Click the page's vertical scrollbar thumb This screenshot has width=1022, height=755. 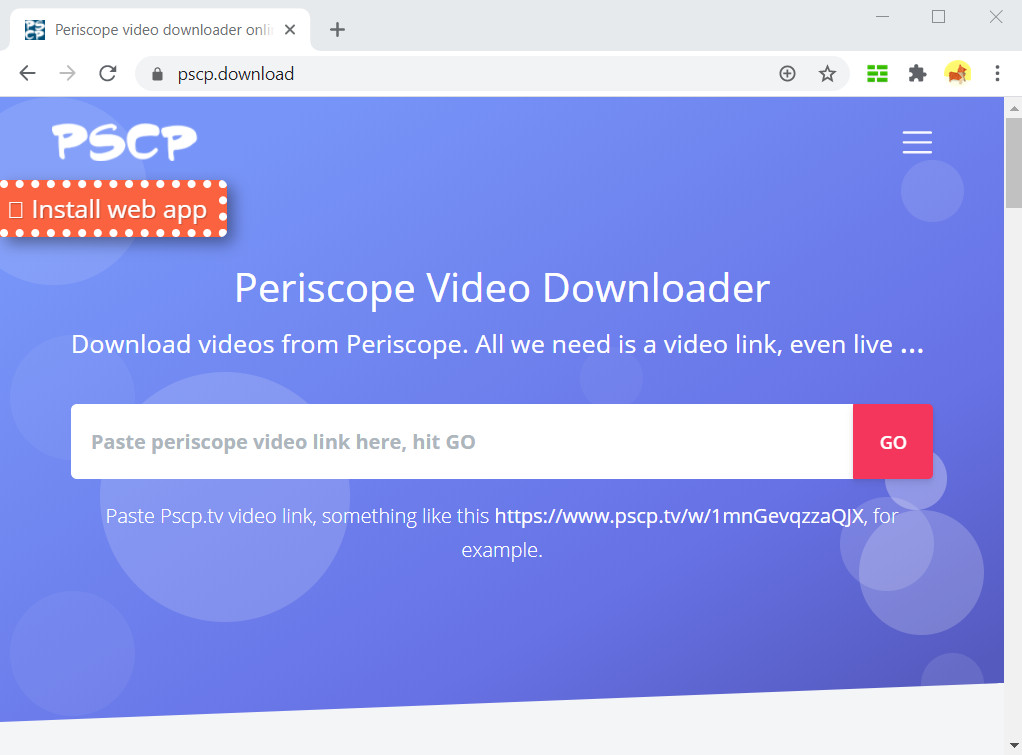pos(1014,163)
